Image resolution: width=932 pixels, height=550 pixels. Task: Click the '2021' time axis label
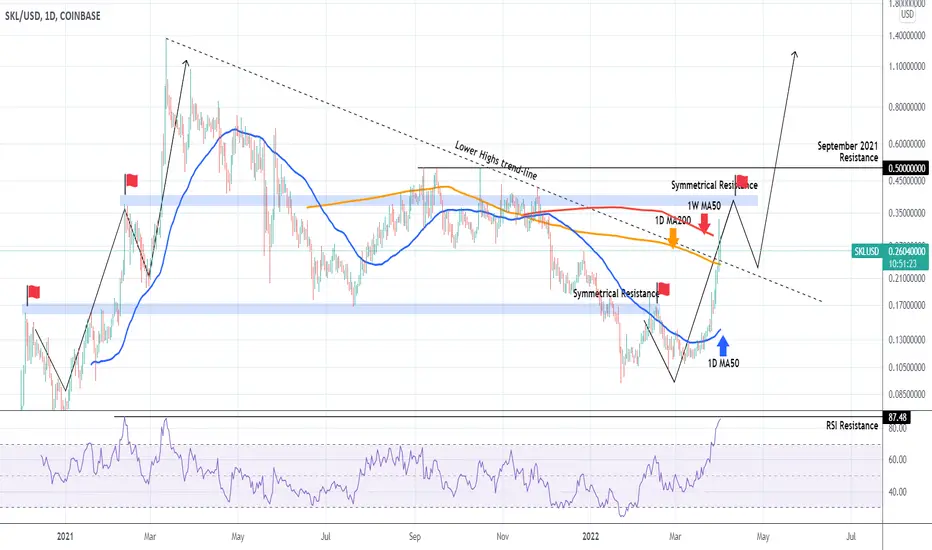pyautogui.click(x=65, y=536)
